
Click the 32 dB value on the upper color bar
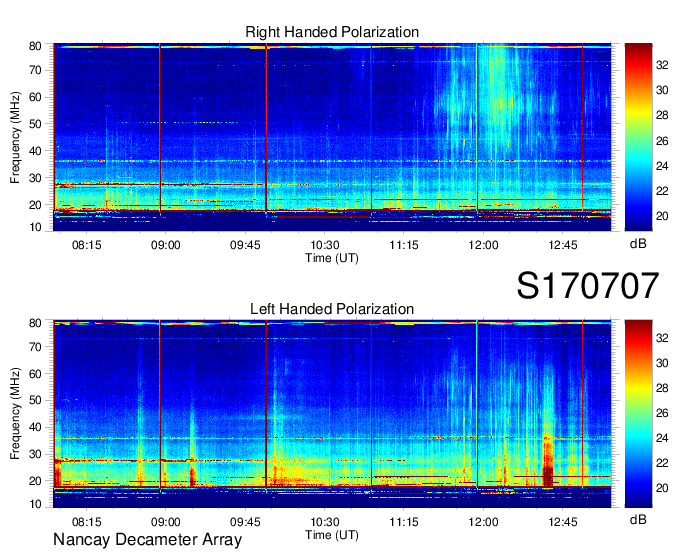click(662, 65)
